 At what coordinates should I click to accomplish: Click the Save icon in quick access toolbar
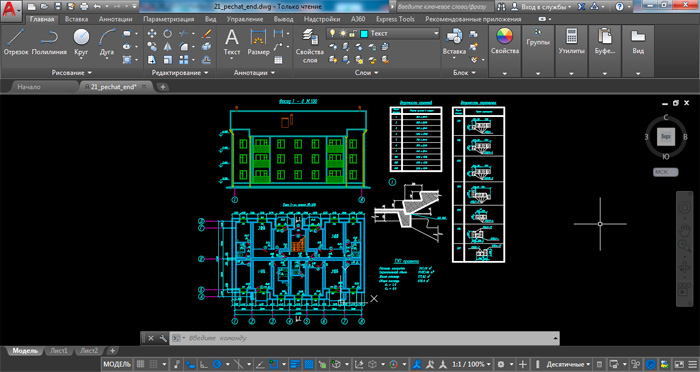pyautogui.click(x=58, y=6)
